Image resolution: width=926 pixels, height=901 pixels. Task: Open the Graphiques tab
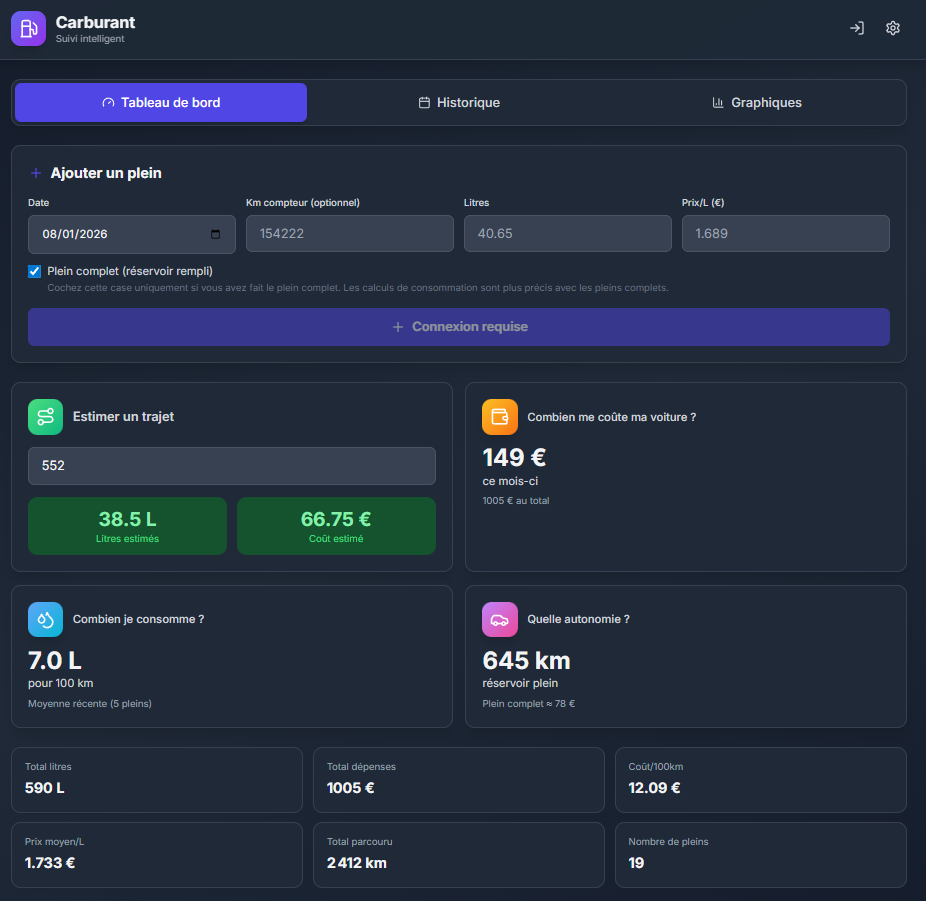pos(756,103)
